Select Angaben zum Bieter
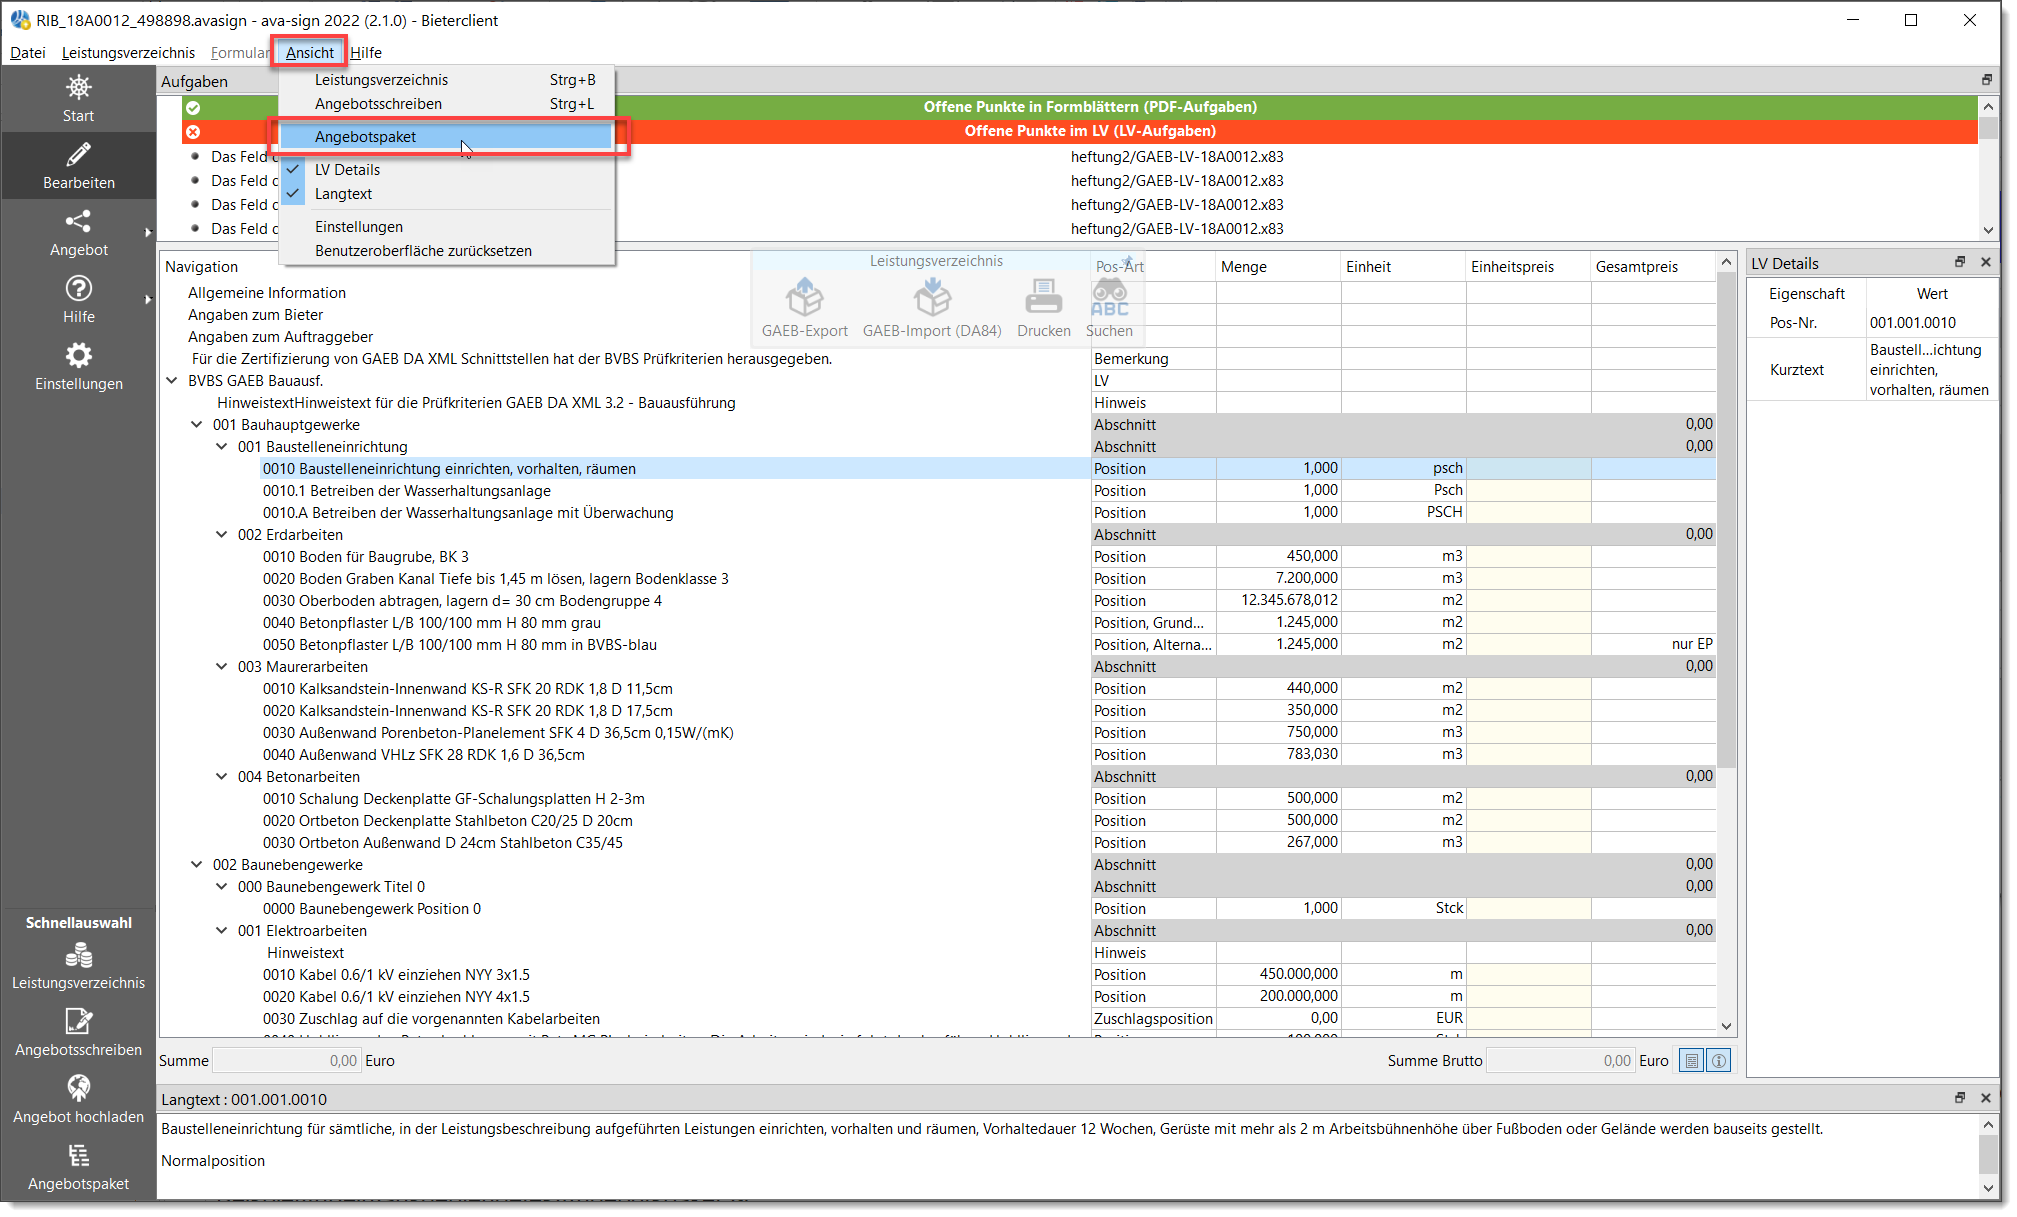The height and width of the screenshot is (1217, 2017). [x=255, y=315]
